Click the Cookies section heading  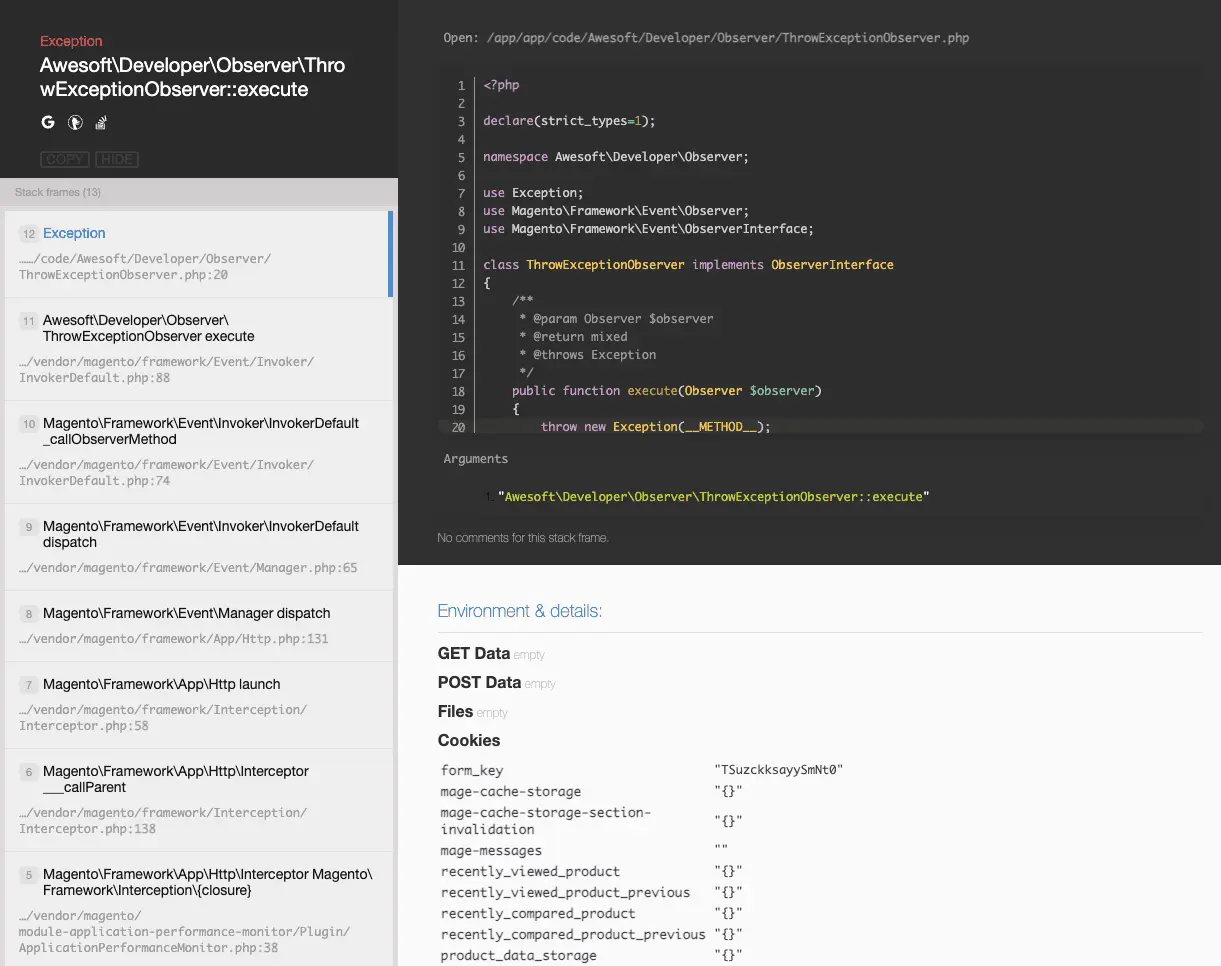(x=469, y=740)
